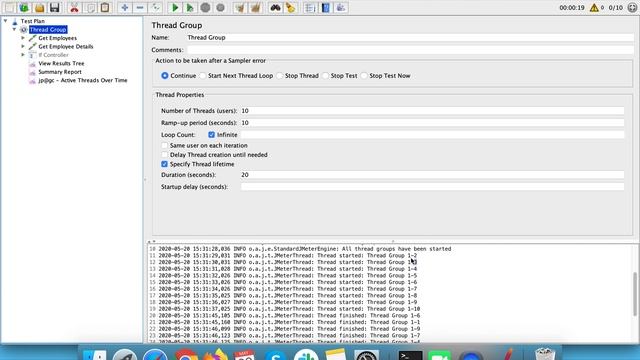Save the test plan with floppy icon
Screen dimensions: 640x360
click(54, 7)
